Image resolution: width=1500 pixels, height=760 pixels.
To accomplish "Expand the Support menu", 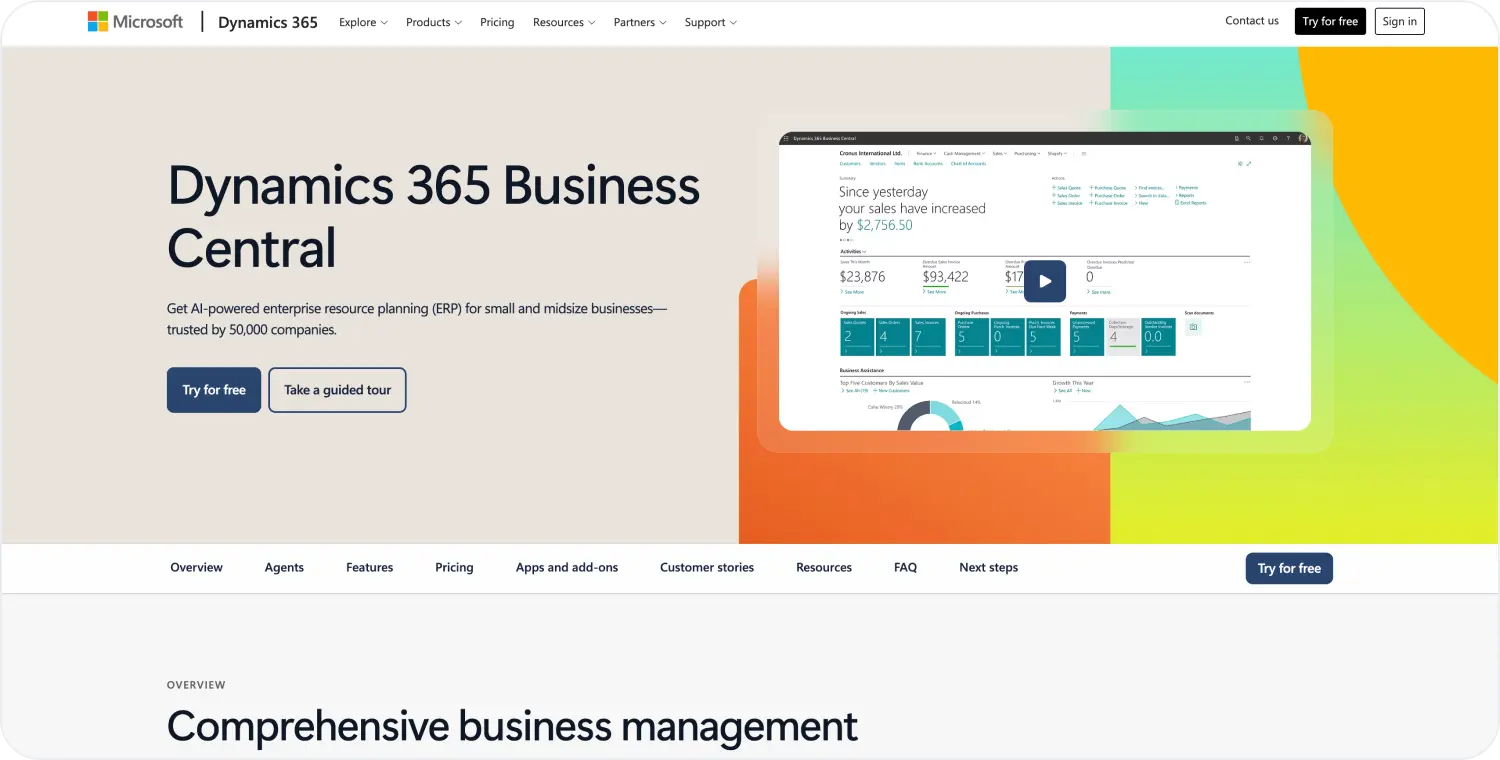I will click(x=711, y=22).
